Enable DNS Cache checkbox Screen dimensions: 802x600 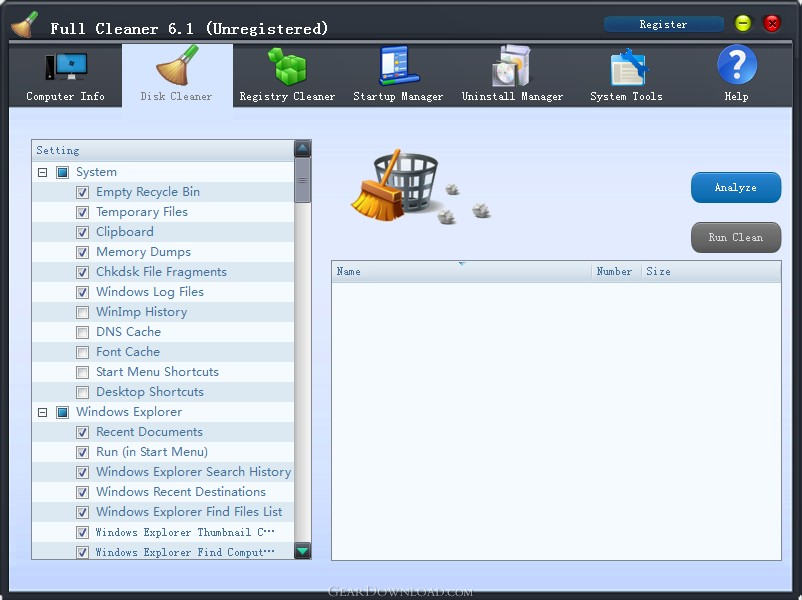tap(82, 332)
